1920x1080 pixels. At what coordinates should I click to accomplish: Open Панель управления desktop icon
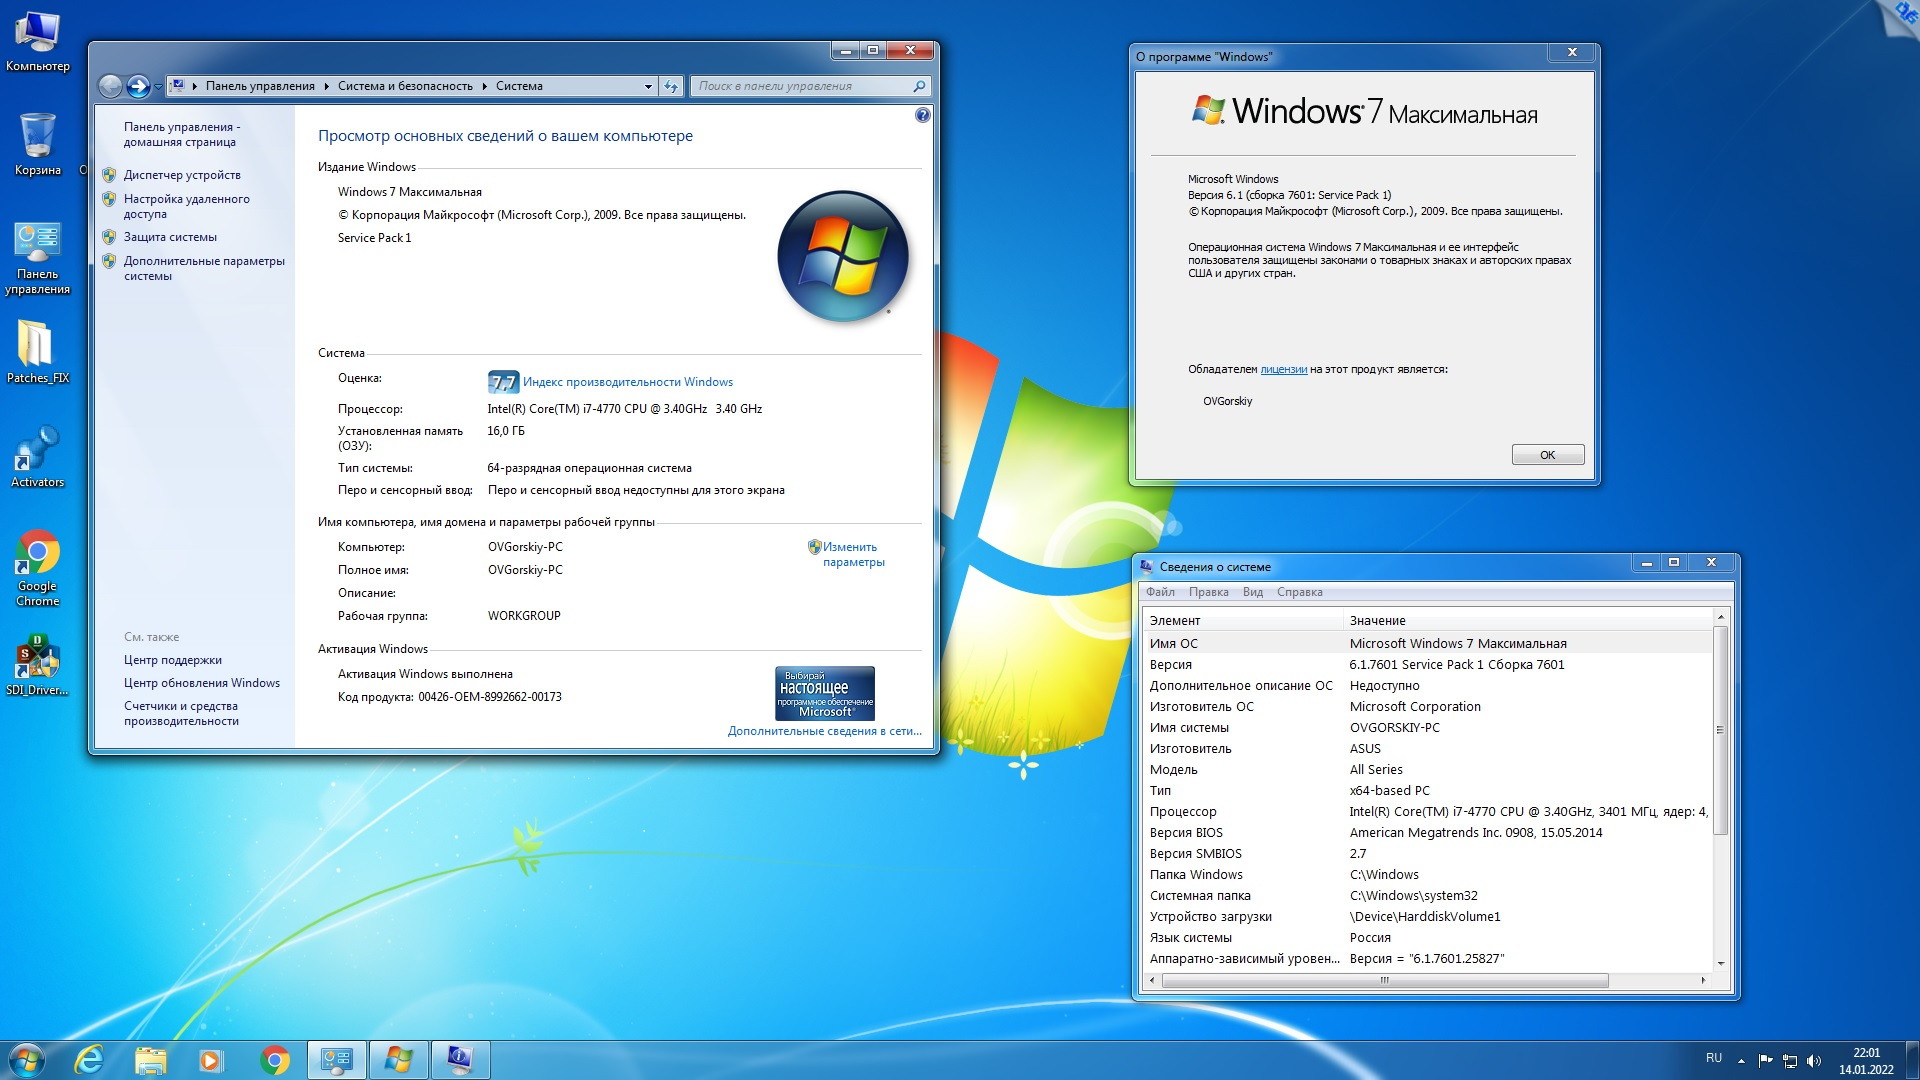[x=38, y=259]
